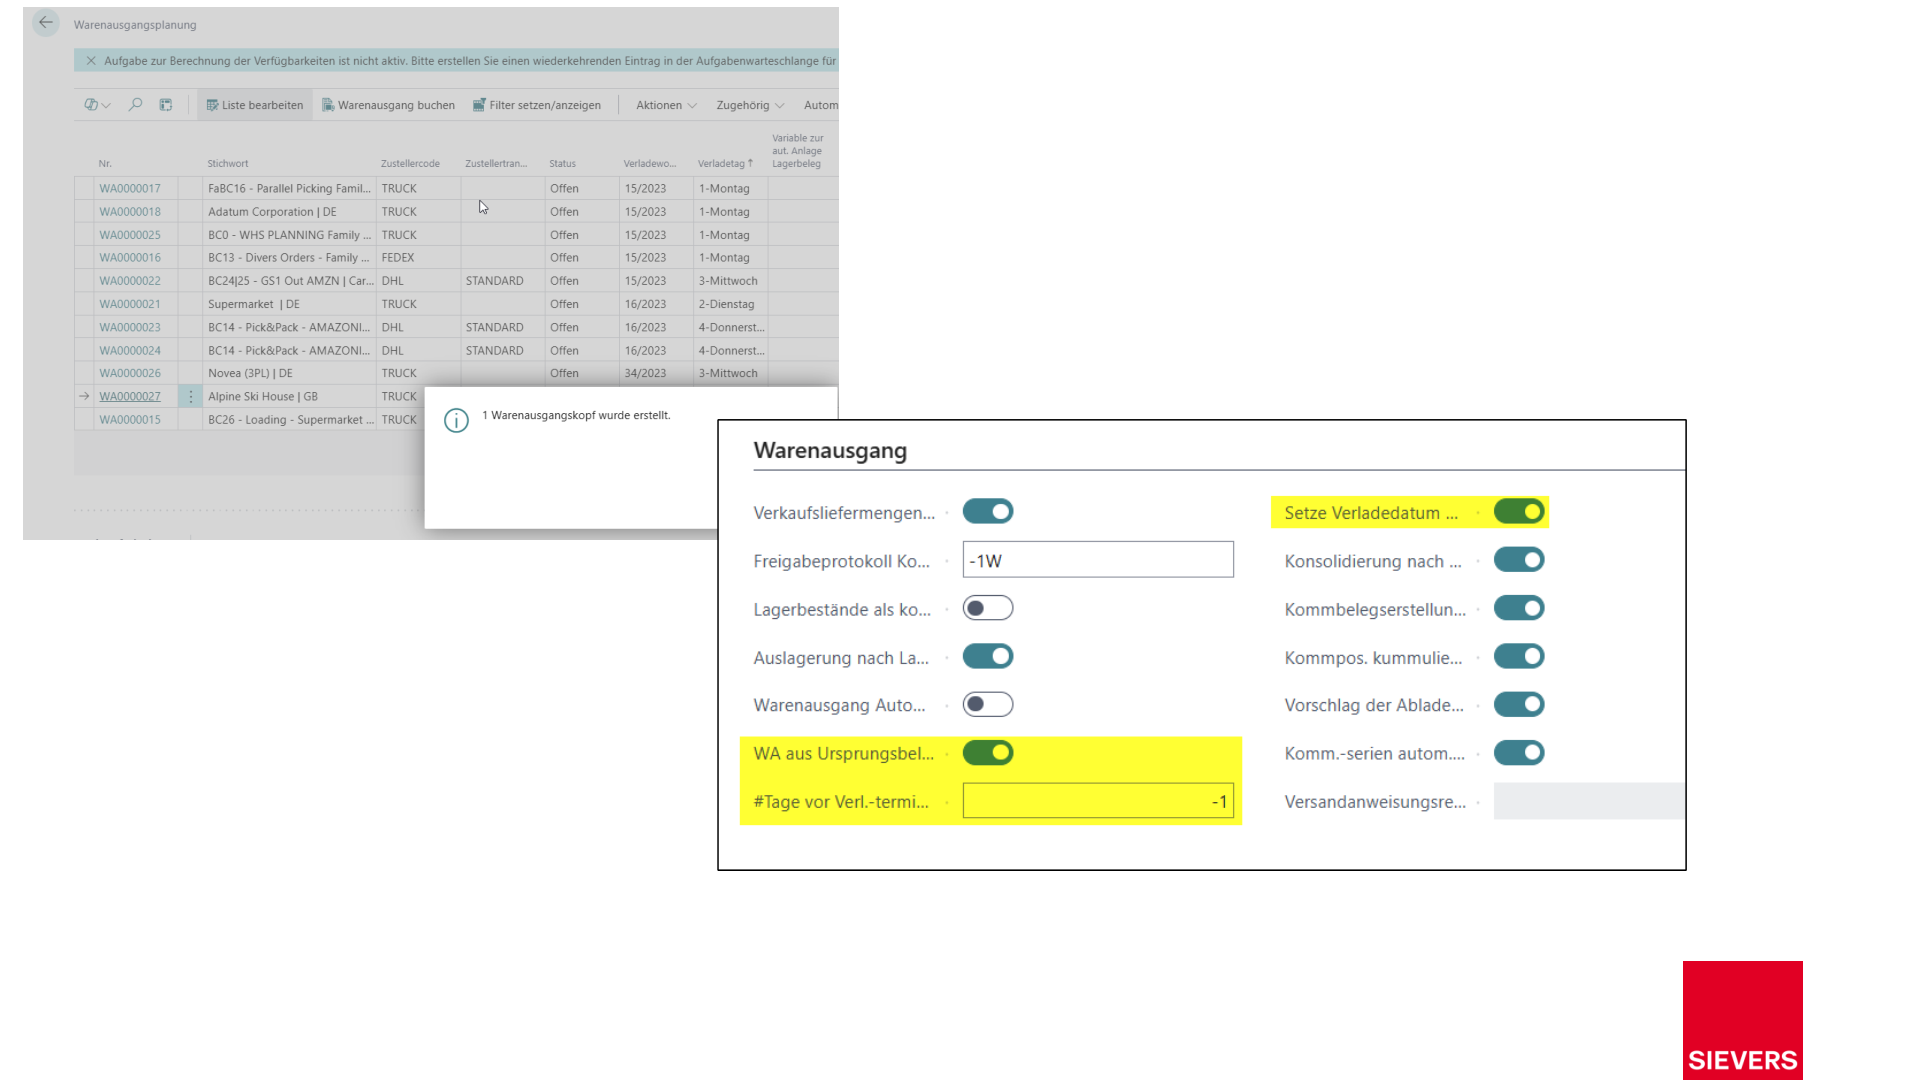Toggle Lagerbestände als ko... switch
This screenshot has width=1920, height=1080.
coord(988,608)
